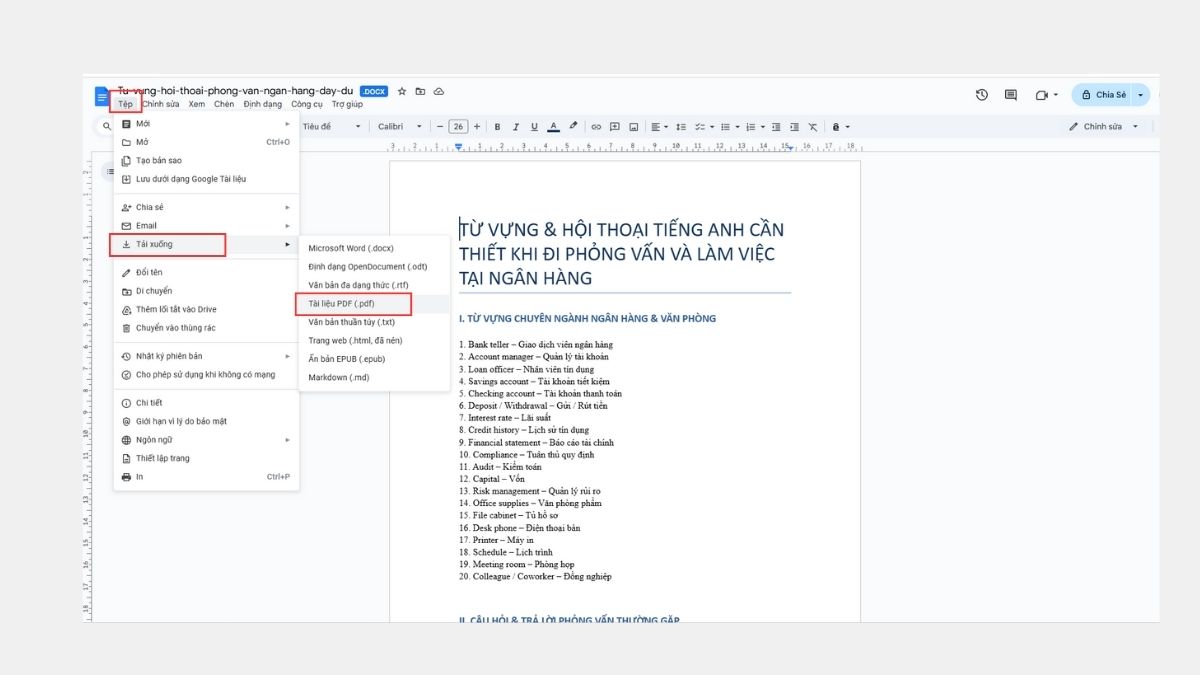Click the cloud save status icon
Screen dimensions: 1200x675
(439, 91)
